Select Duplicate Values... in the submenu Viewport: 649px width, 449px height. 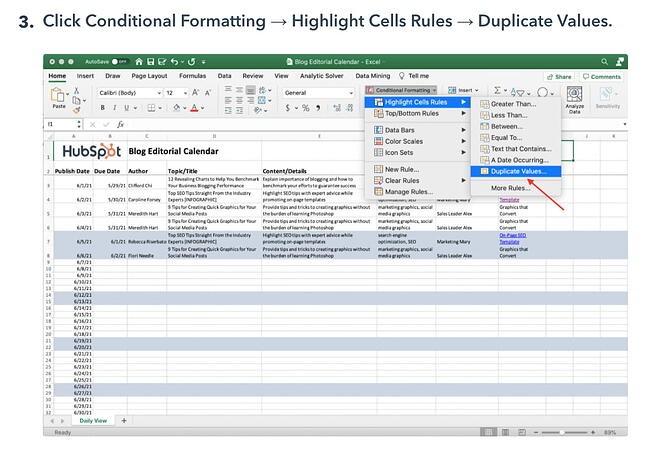click(516, 171)
